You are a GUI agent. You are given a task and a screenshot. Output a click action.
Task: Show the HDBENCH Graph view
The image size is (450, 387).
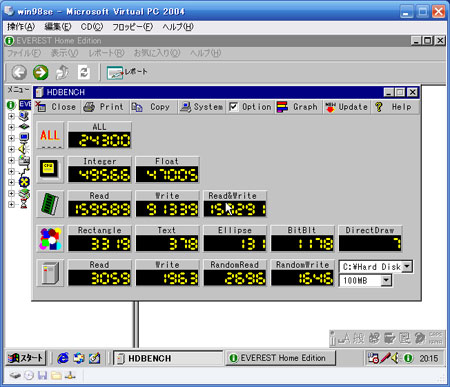pyautogui.click(x=298, y=107)
